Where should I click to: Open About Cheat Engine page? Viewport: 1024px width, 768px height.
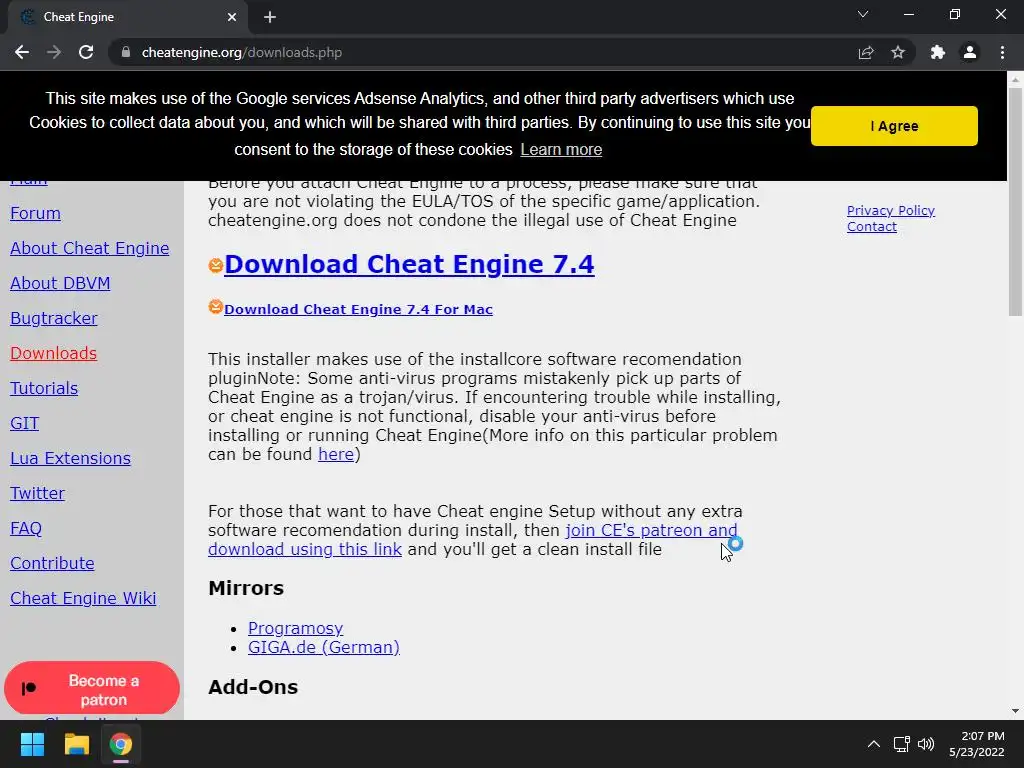coord(89,248)
